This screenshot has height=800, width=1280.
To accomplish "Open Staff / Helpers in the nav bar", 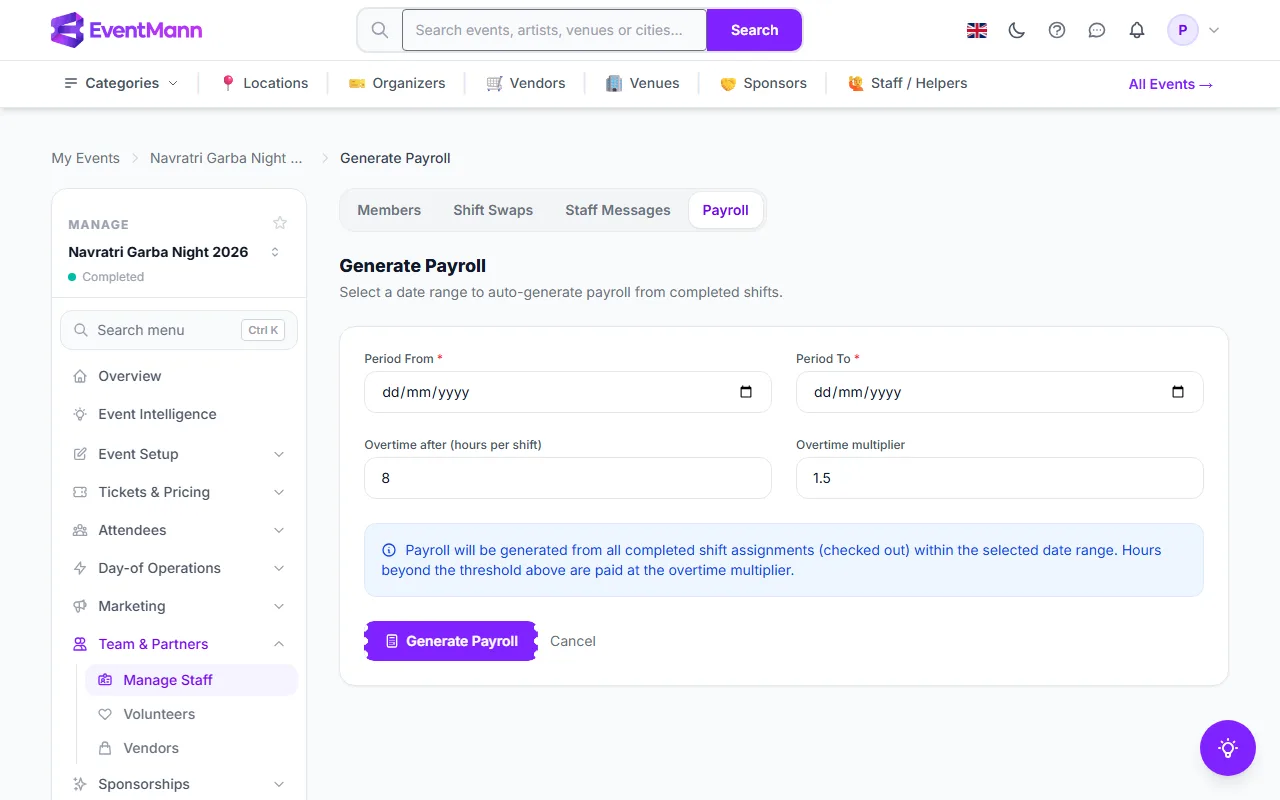I will 908,83.
